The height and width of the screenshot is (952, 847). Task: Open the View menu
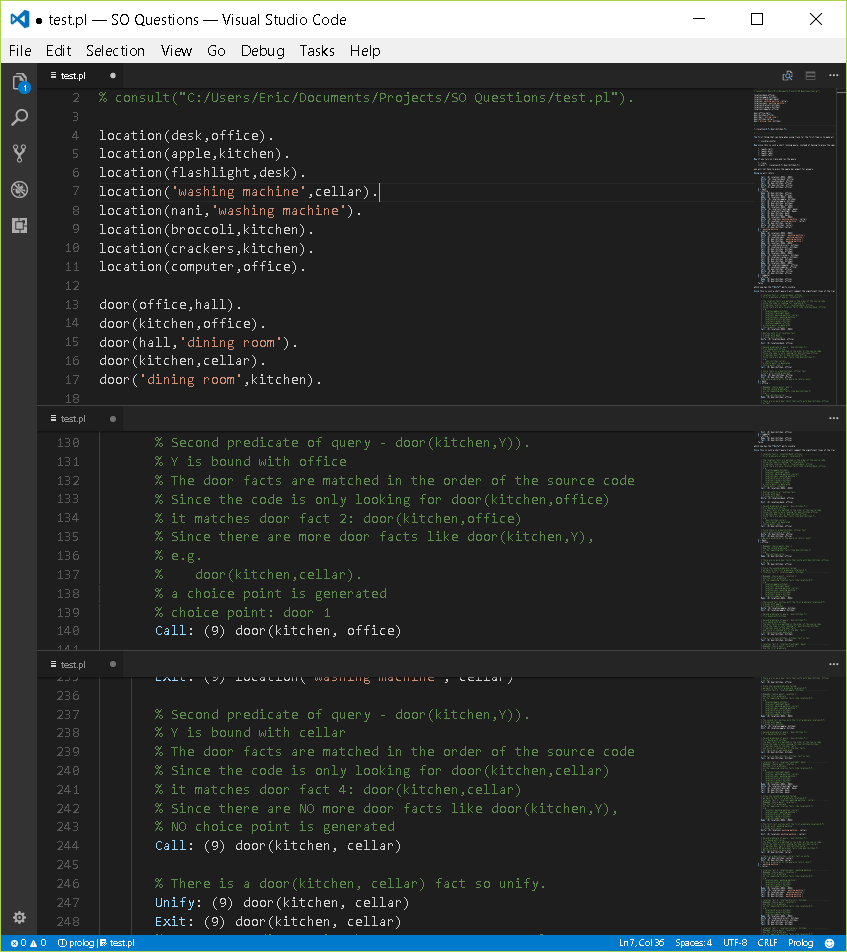point(176,51)
